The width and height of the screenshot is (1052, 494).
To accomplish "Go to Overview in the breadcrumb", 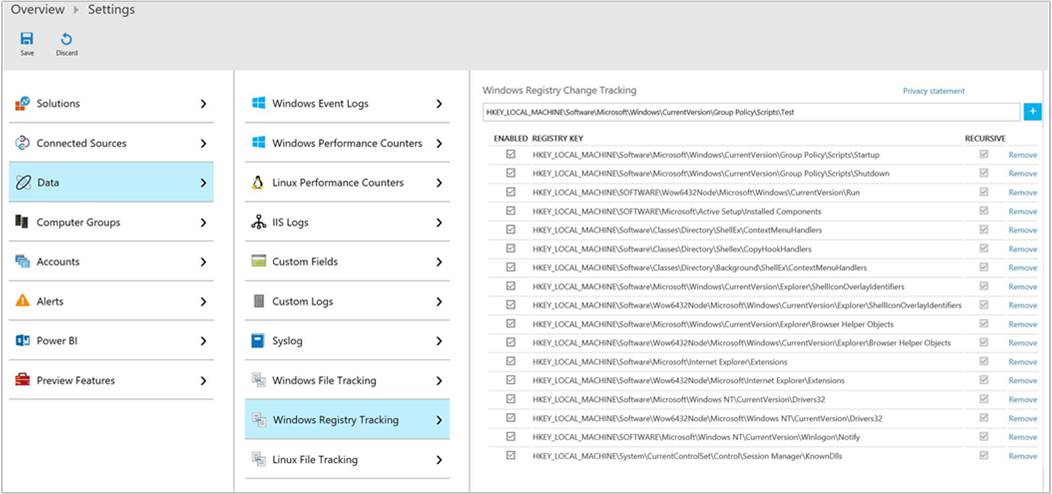I will 38,9.
